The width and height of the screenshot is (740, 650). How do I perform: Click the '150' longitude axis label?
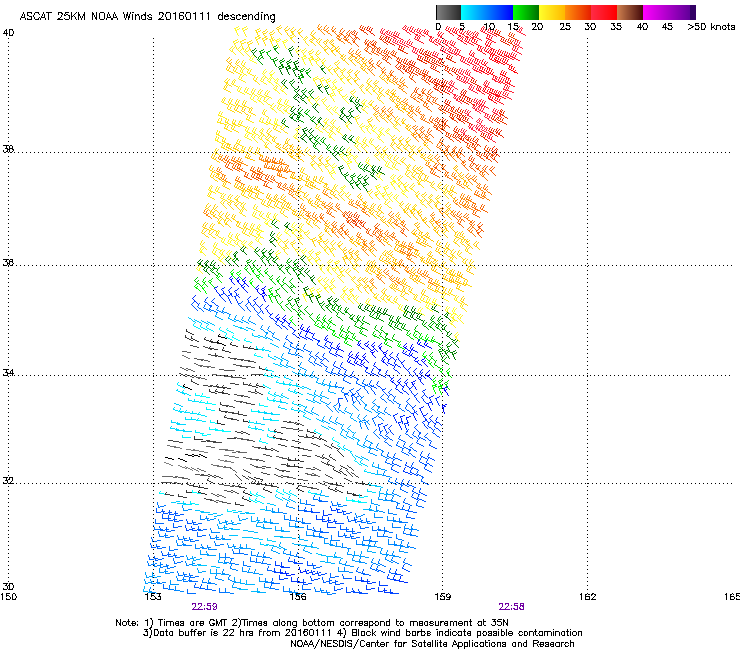[8, 597]
